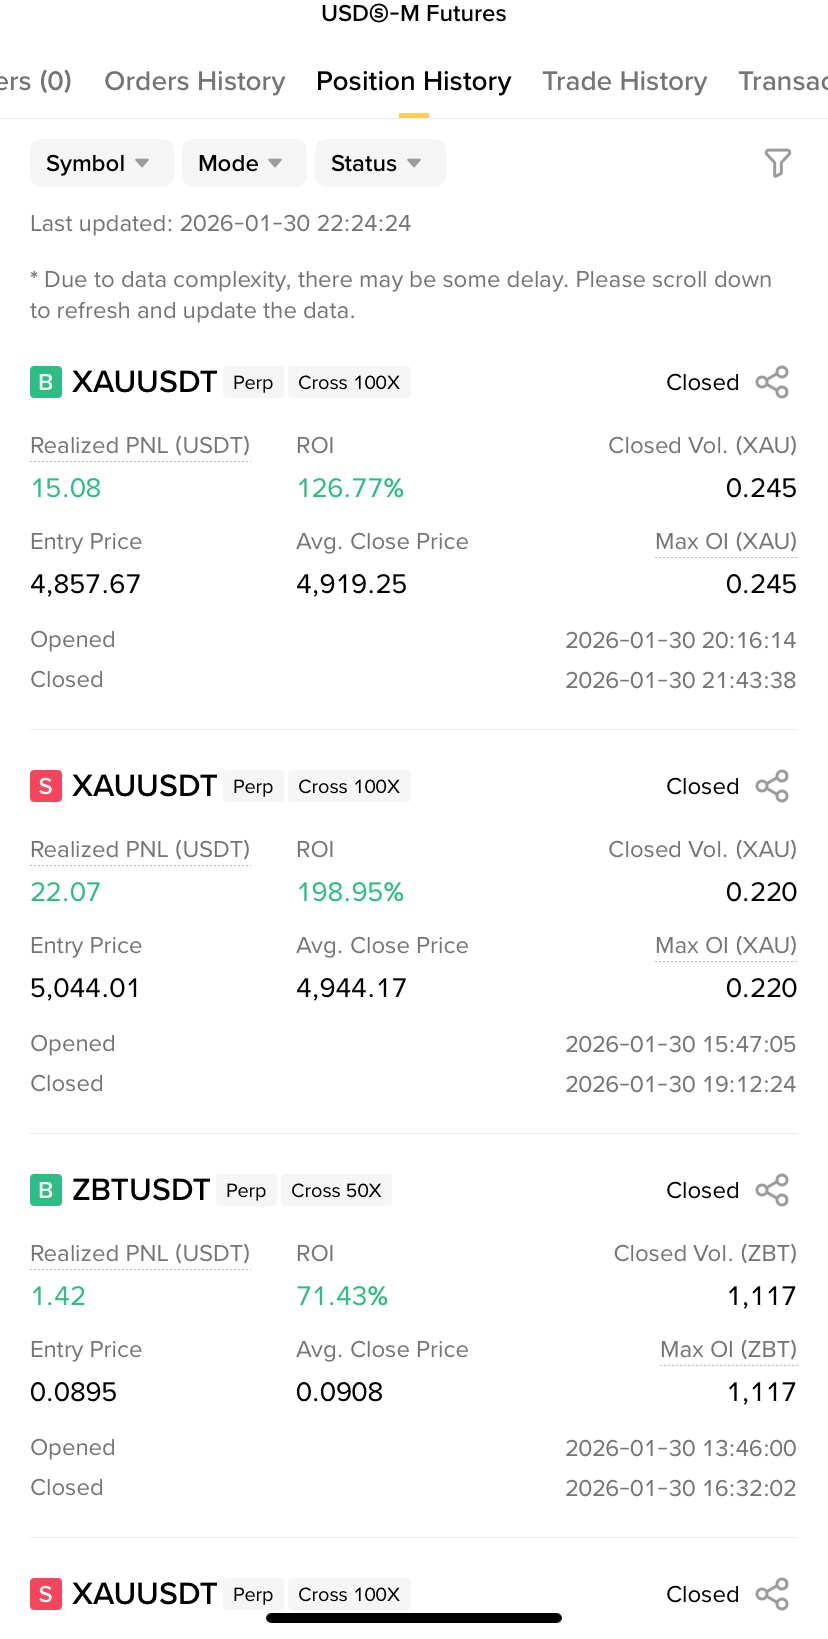
Task: Tap Max OI (XAU) label on first position
Action: 725,541
